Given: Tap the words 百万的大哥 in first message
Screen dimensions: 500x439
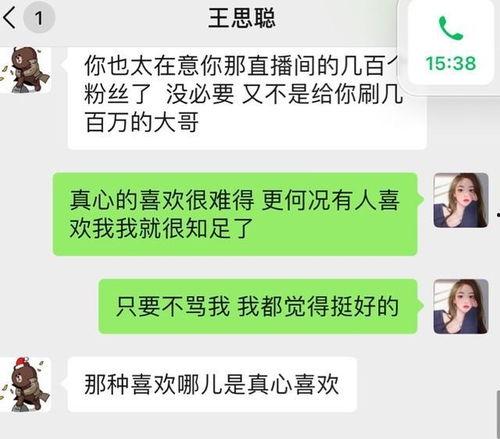Looking at the screenshot, I should click(142, 122).
